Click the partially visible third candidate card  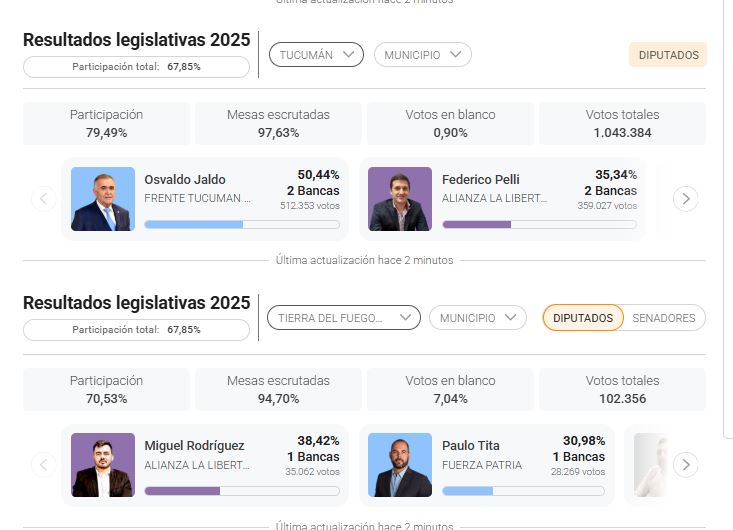(650, 465)
